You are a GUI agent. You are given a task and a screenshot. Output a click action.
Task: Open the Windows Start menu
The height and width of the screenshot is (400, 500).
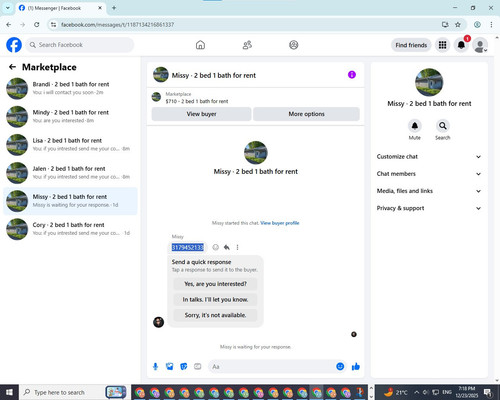[9, 392]
